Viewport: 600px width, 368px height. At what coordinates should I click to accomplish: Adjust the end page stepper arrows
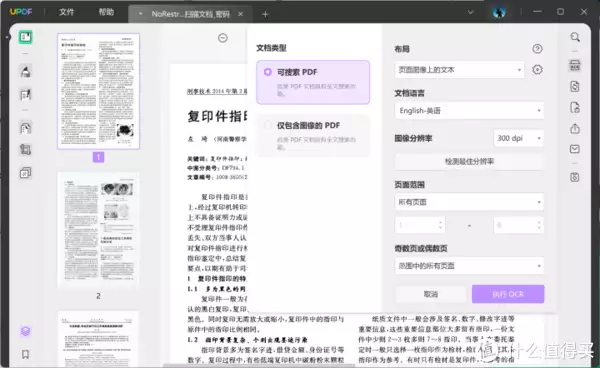pyautogui.click(x=539, y=225)
